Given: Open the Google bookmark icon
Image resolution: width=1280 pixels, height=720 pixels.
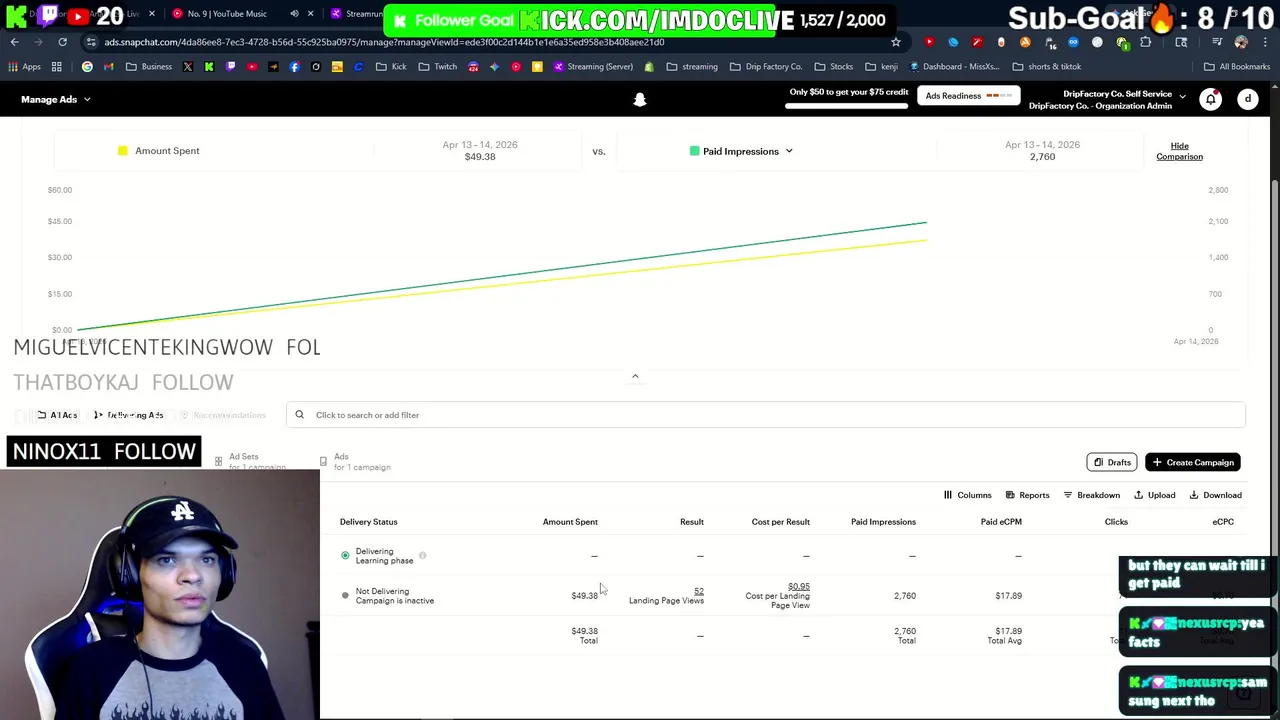Looking at the screenshot, I should tap(87, 67).
